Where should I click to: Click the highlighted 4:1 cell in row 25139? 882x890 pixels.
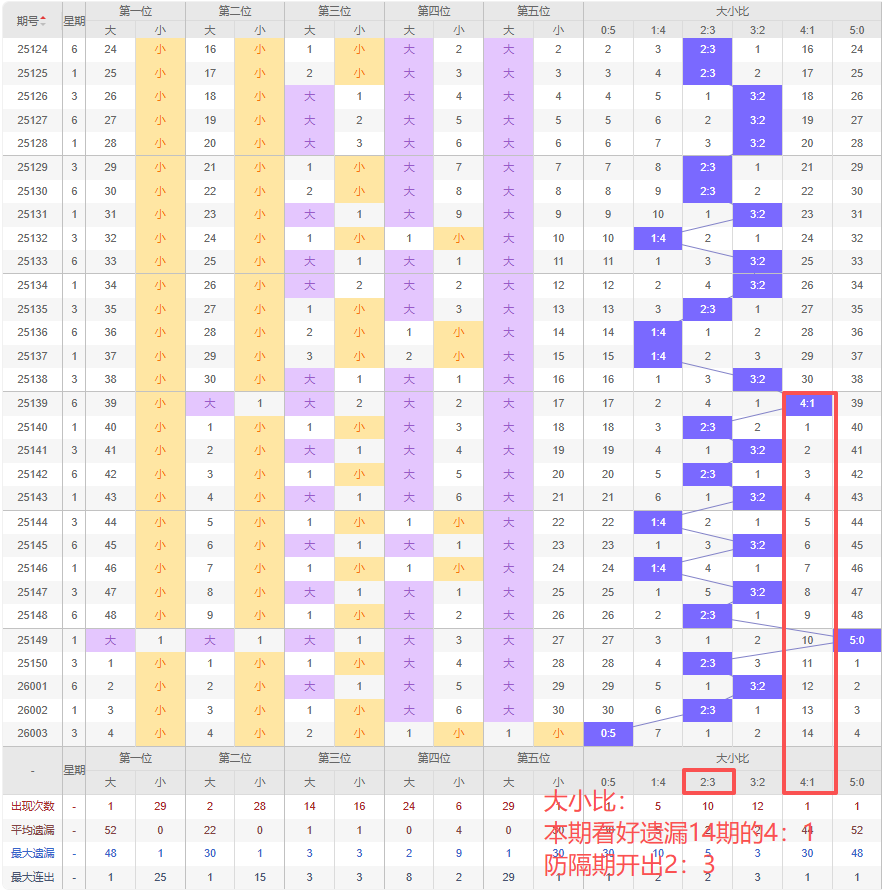[x=808, y=404]
